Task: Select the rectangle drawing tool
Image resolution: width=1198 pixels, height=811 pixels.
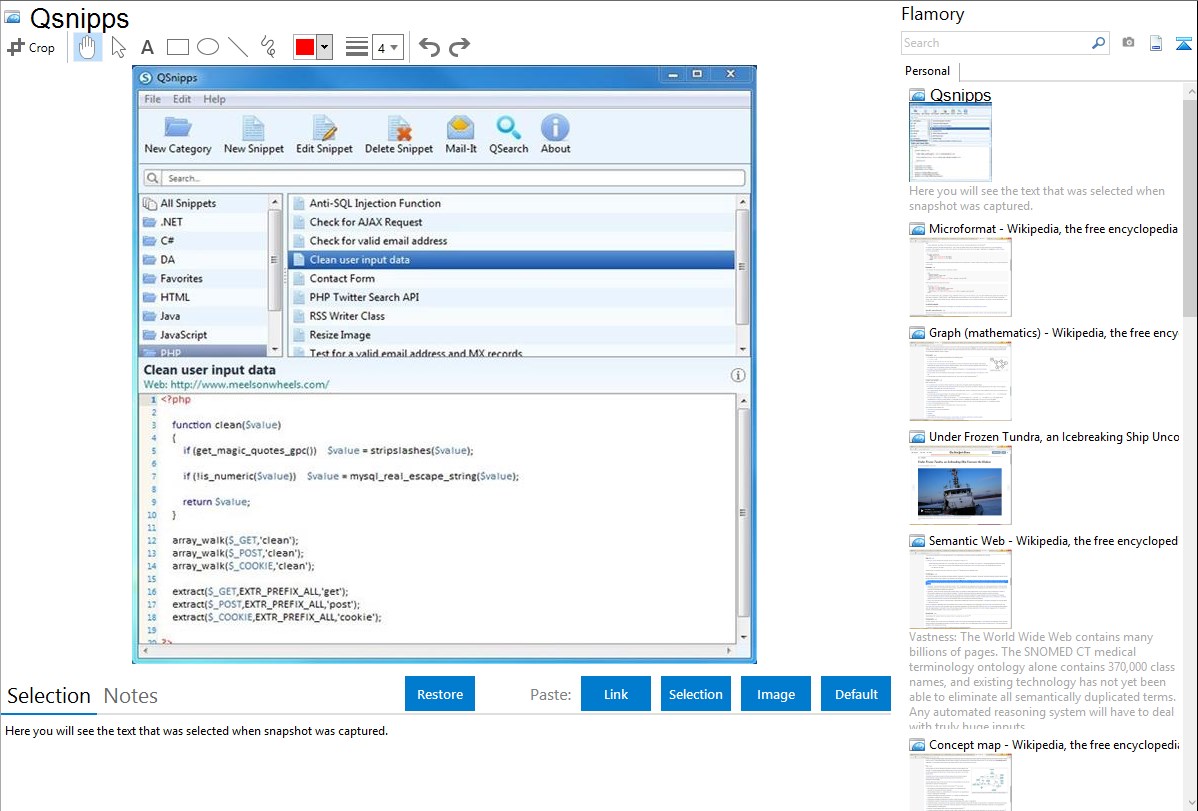Action: 177,47
